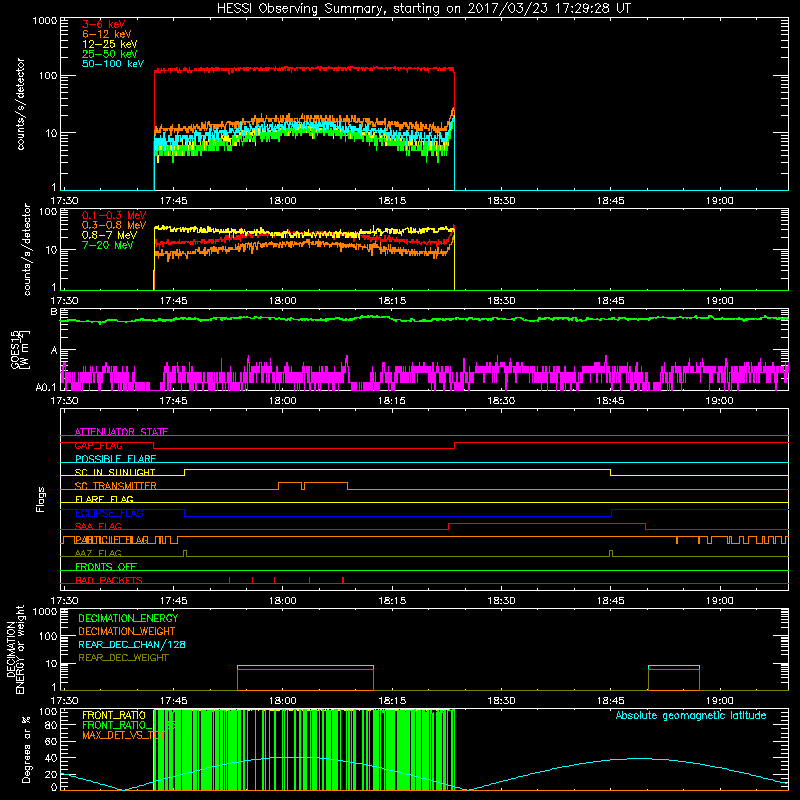Viewport: 800px width, 800px height.
Task: Select the REAR_DEC_CHAN/128 legend label
Action: click(132, 645)
